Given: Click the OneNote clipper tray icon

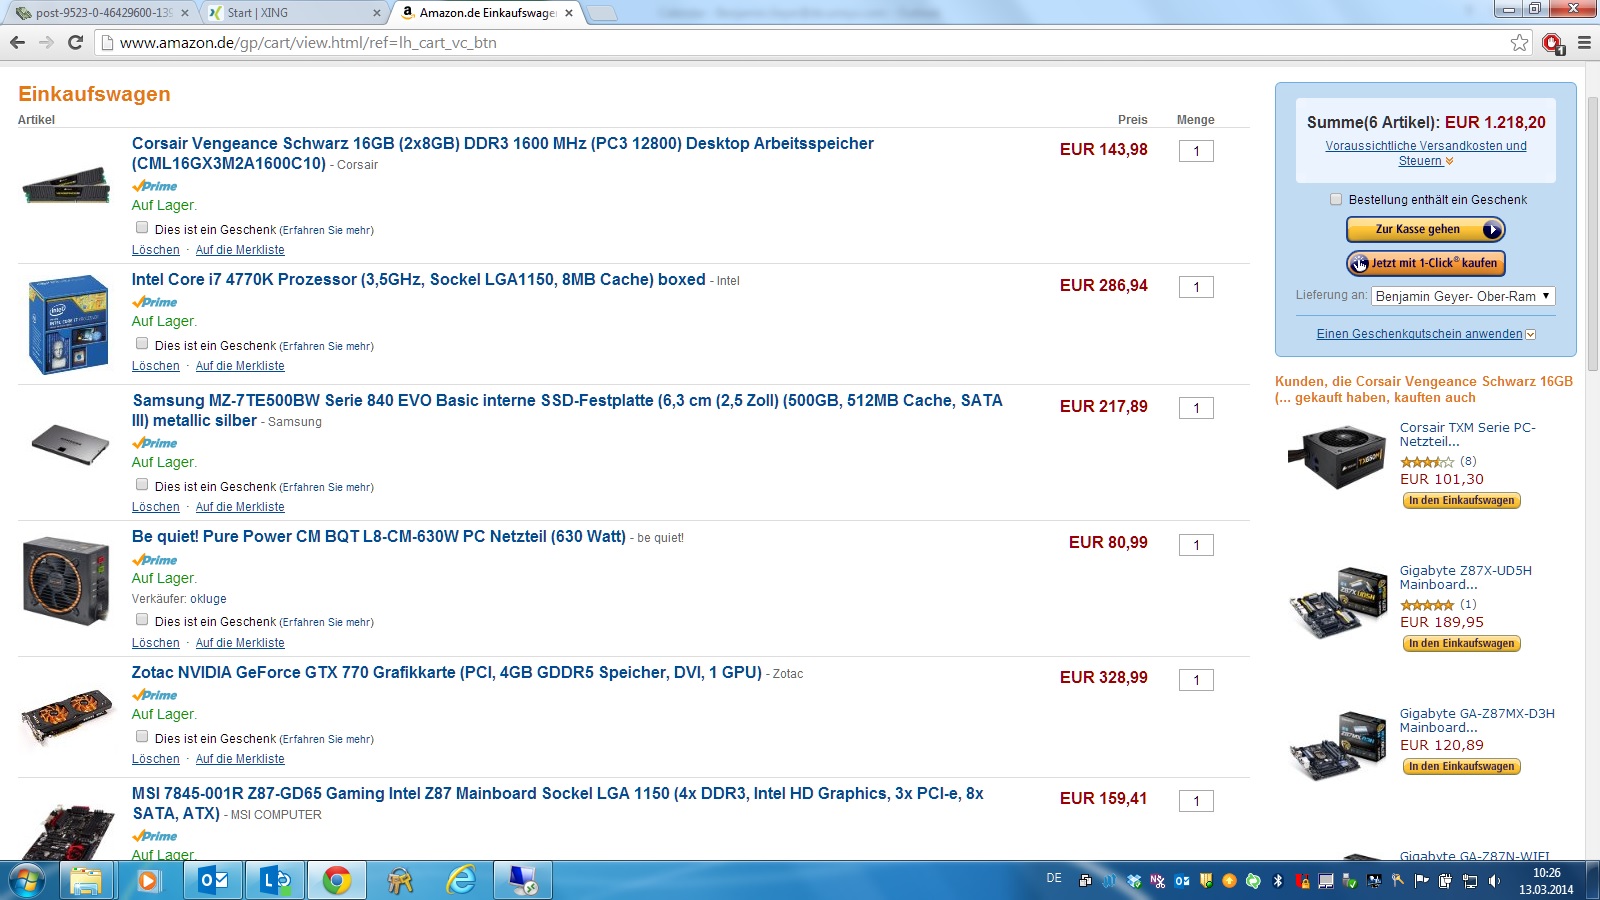Looking at the screenshot, I should 1158,881.
